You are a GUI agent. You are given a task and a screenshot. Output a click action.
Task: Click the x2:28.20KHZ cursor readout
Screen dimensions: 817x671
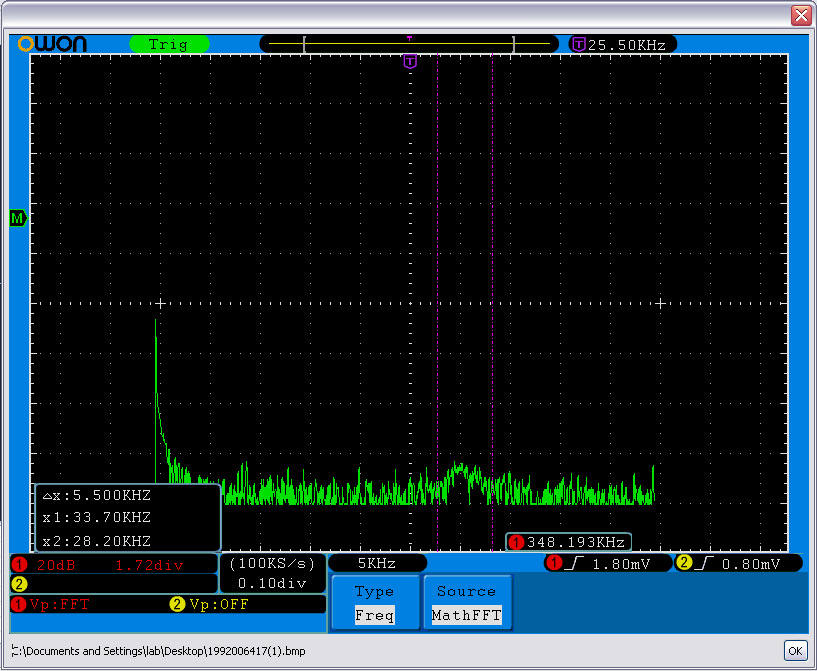coord(97,541)
